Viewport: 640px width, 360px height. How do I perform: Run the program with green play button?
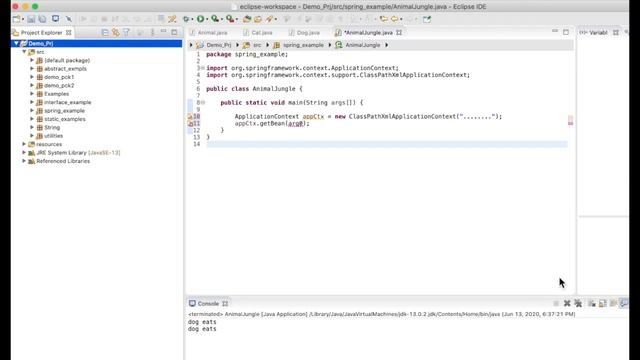click(200, 19)
